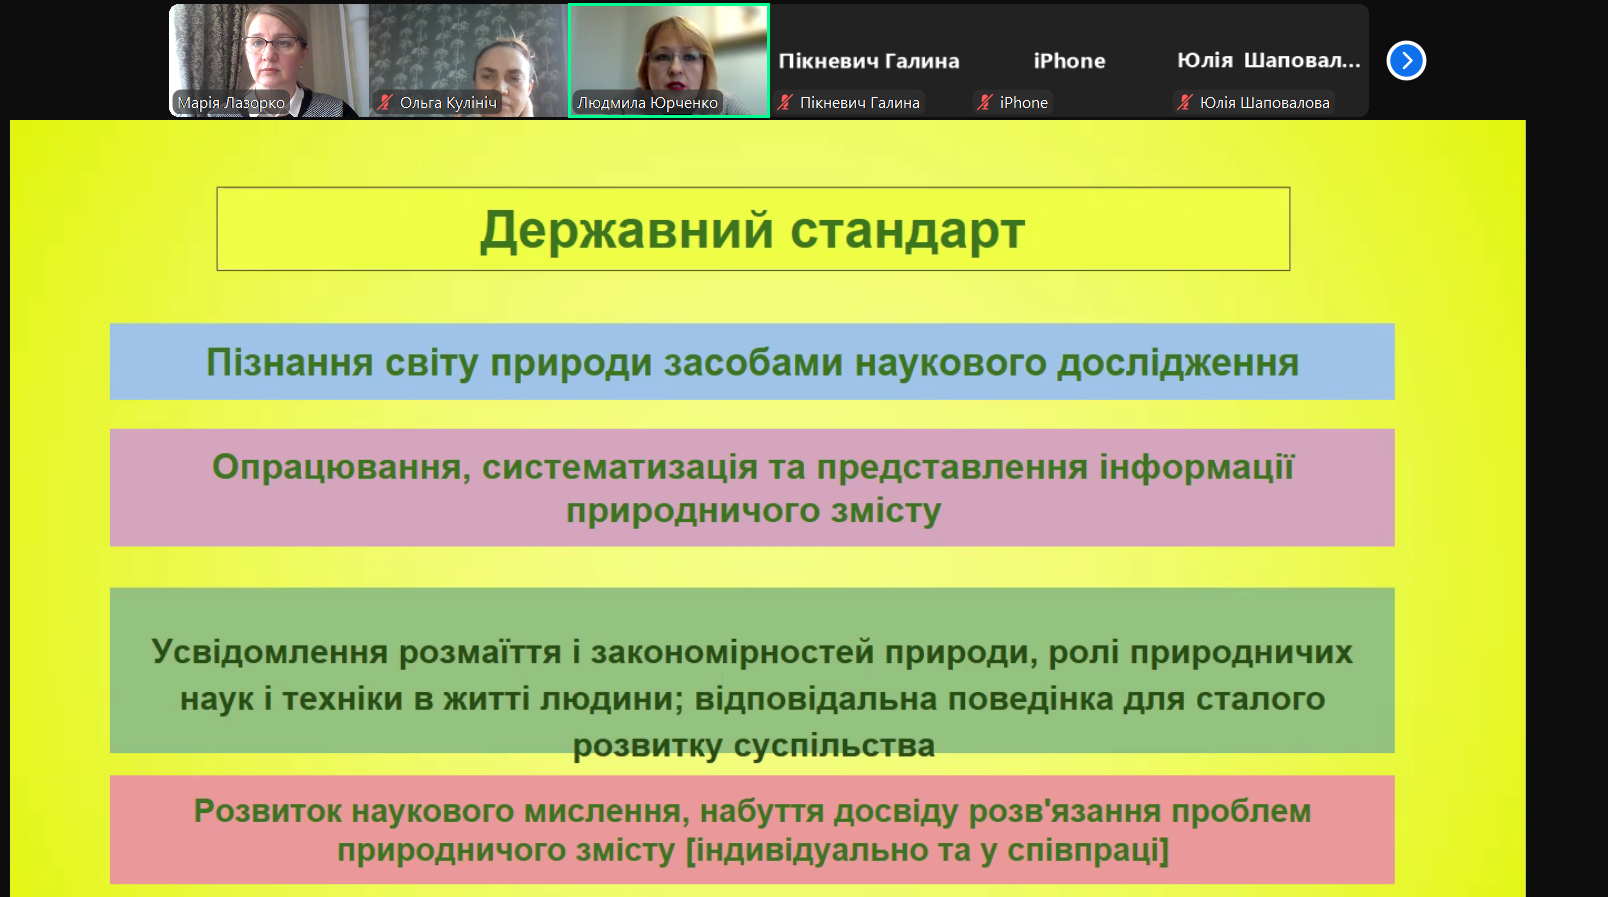Click the large iPhone tile title

coord(1069,61)
